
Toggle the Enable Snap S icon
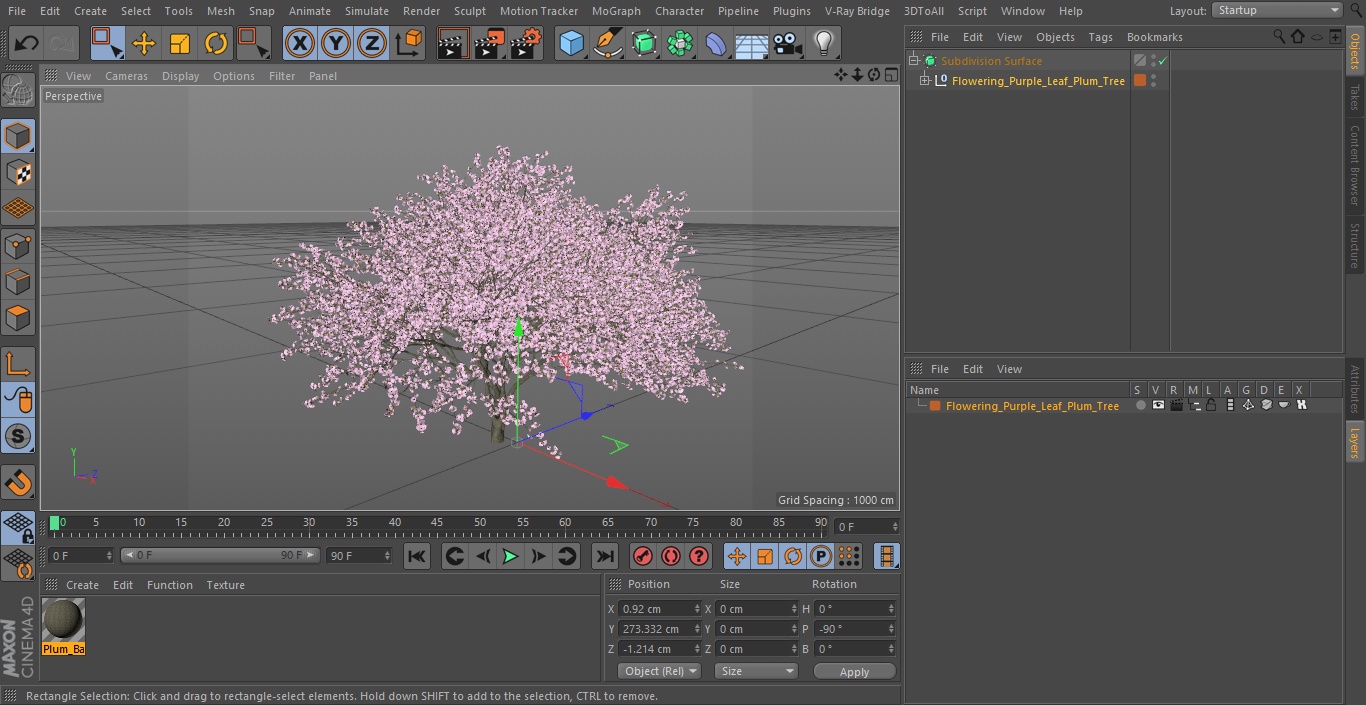pyautogui.click(x=18, y=436)
